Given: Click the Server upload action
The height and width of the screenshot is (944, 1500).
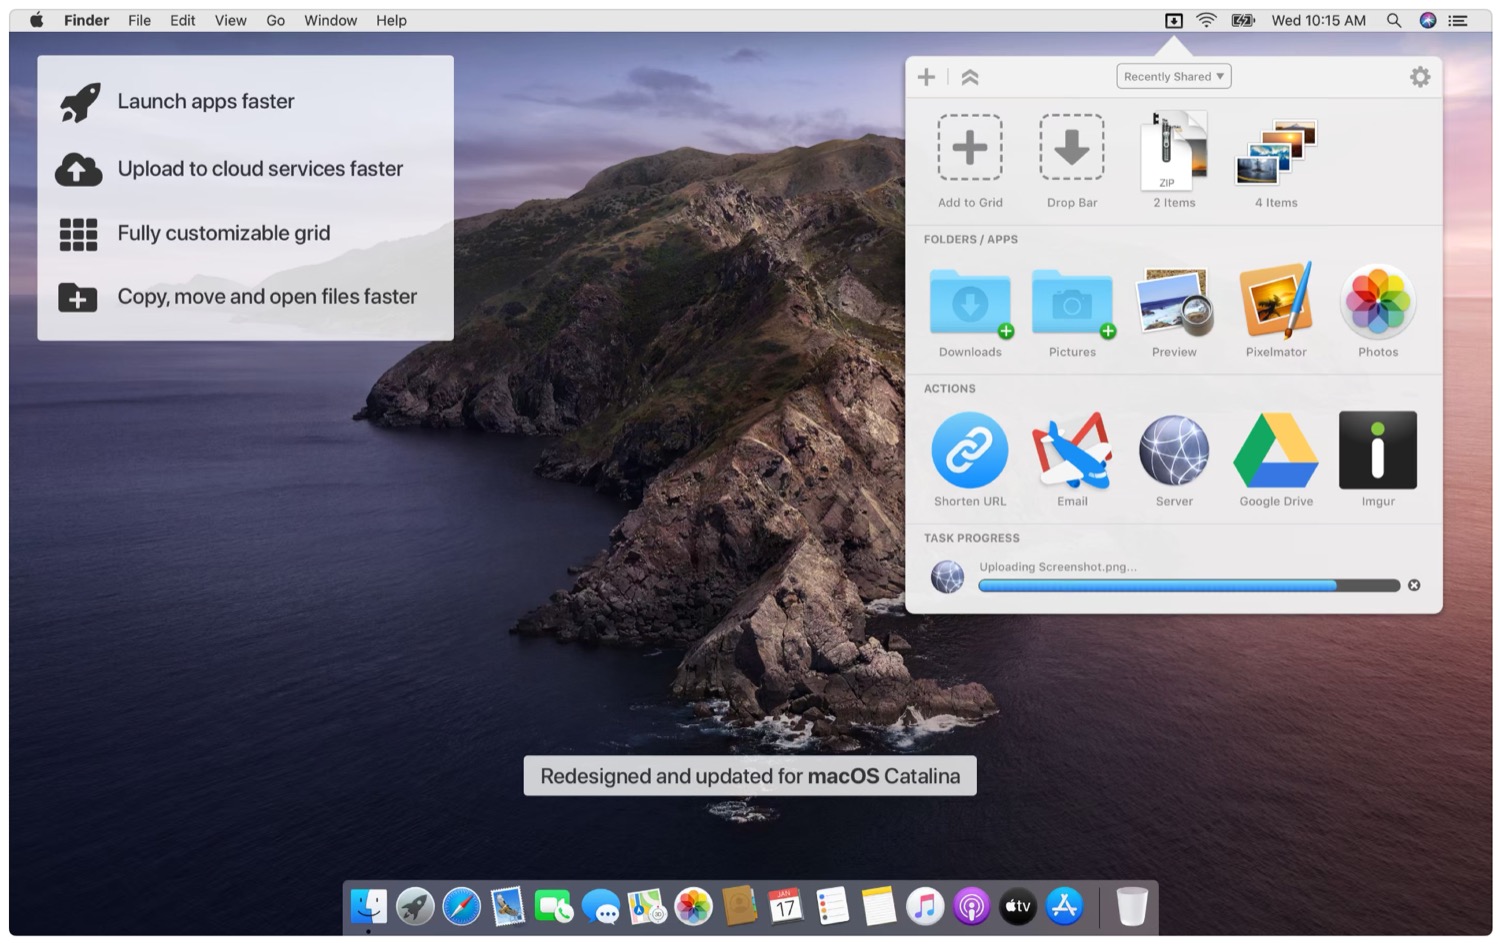Looking at the screenshot, I should (1173, 451).
